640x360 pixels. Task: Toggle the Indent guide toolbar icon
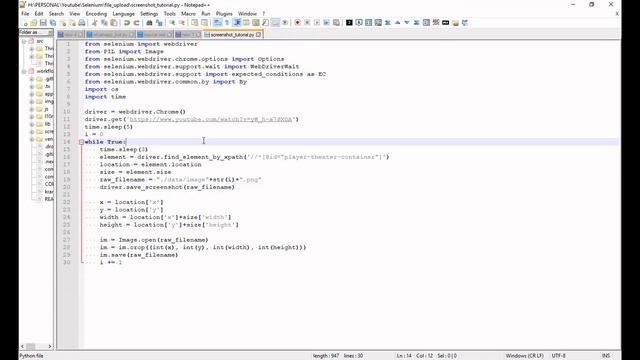click(x=237, y=23)
